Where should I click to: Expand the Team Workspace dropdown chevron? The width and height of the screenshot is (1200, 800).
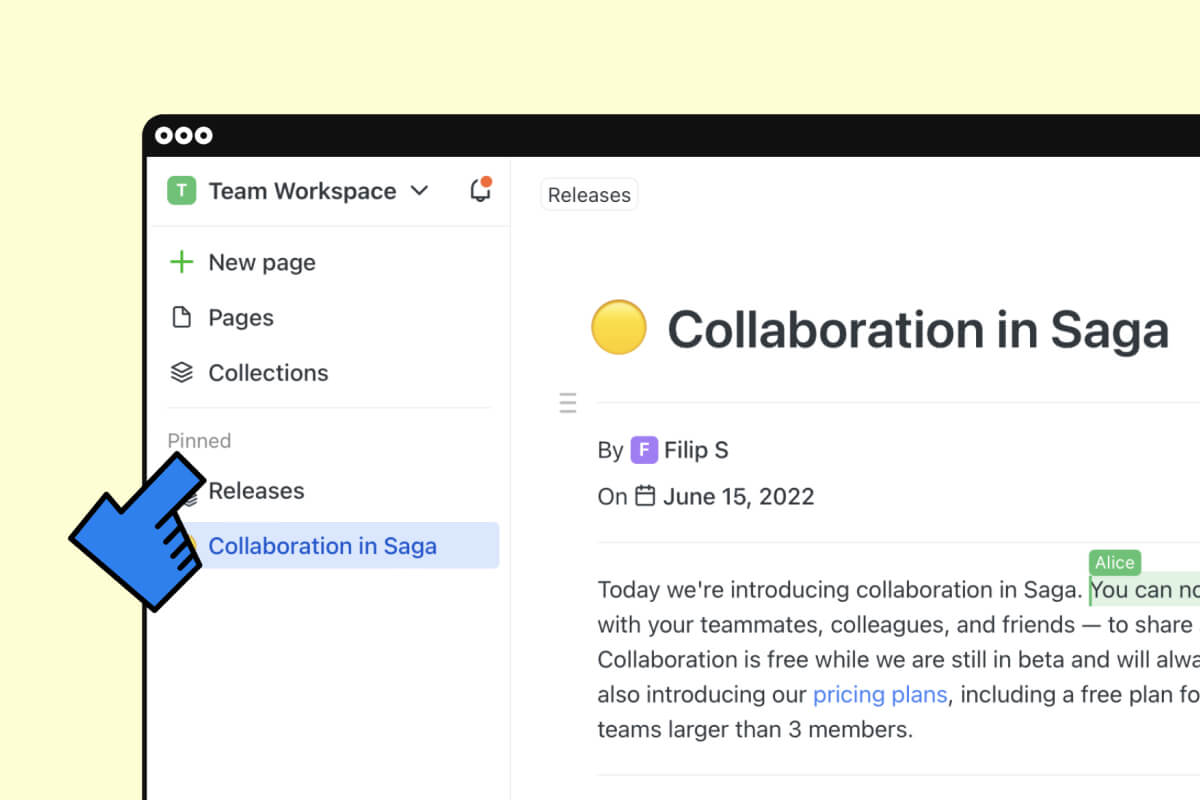pyautogui.click(x=420, y=190)
